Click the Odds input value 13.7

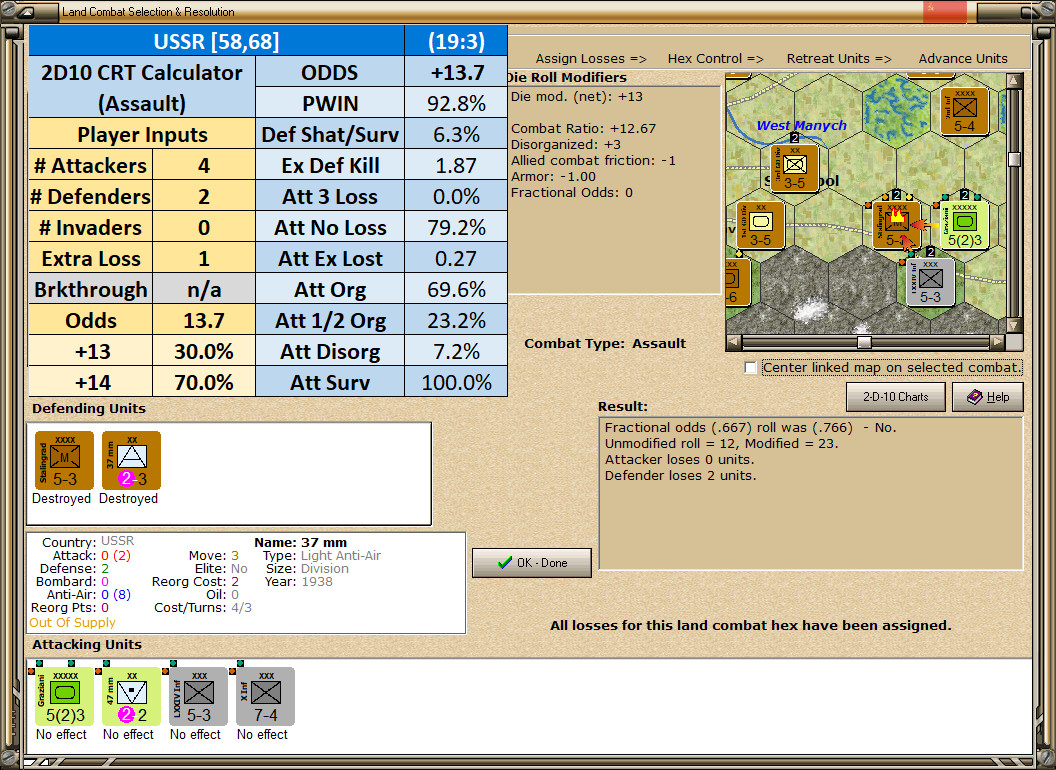pos(204,320)
